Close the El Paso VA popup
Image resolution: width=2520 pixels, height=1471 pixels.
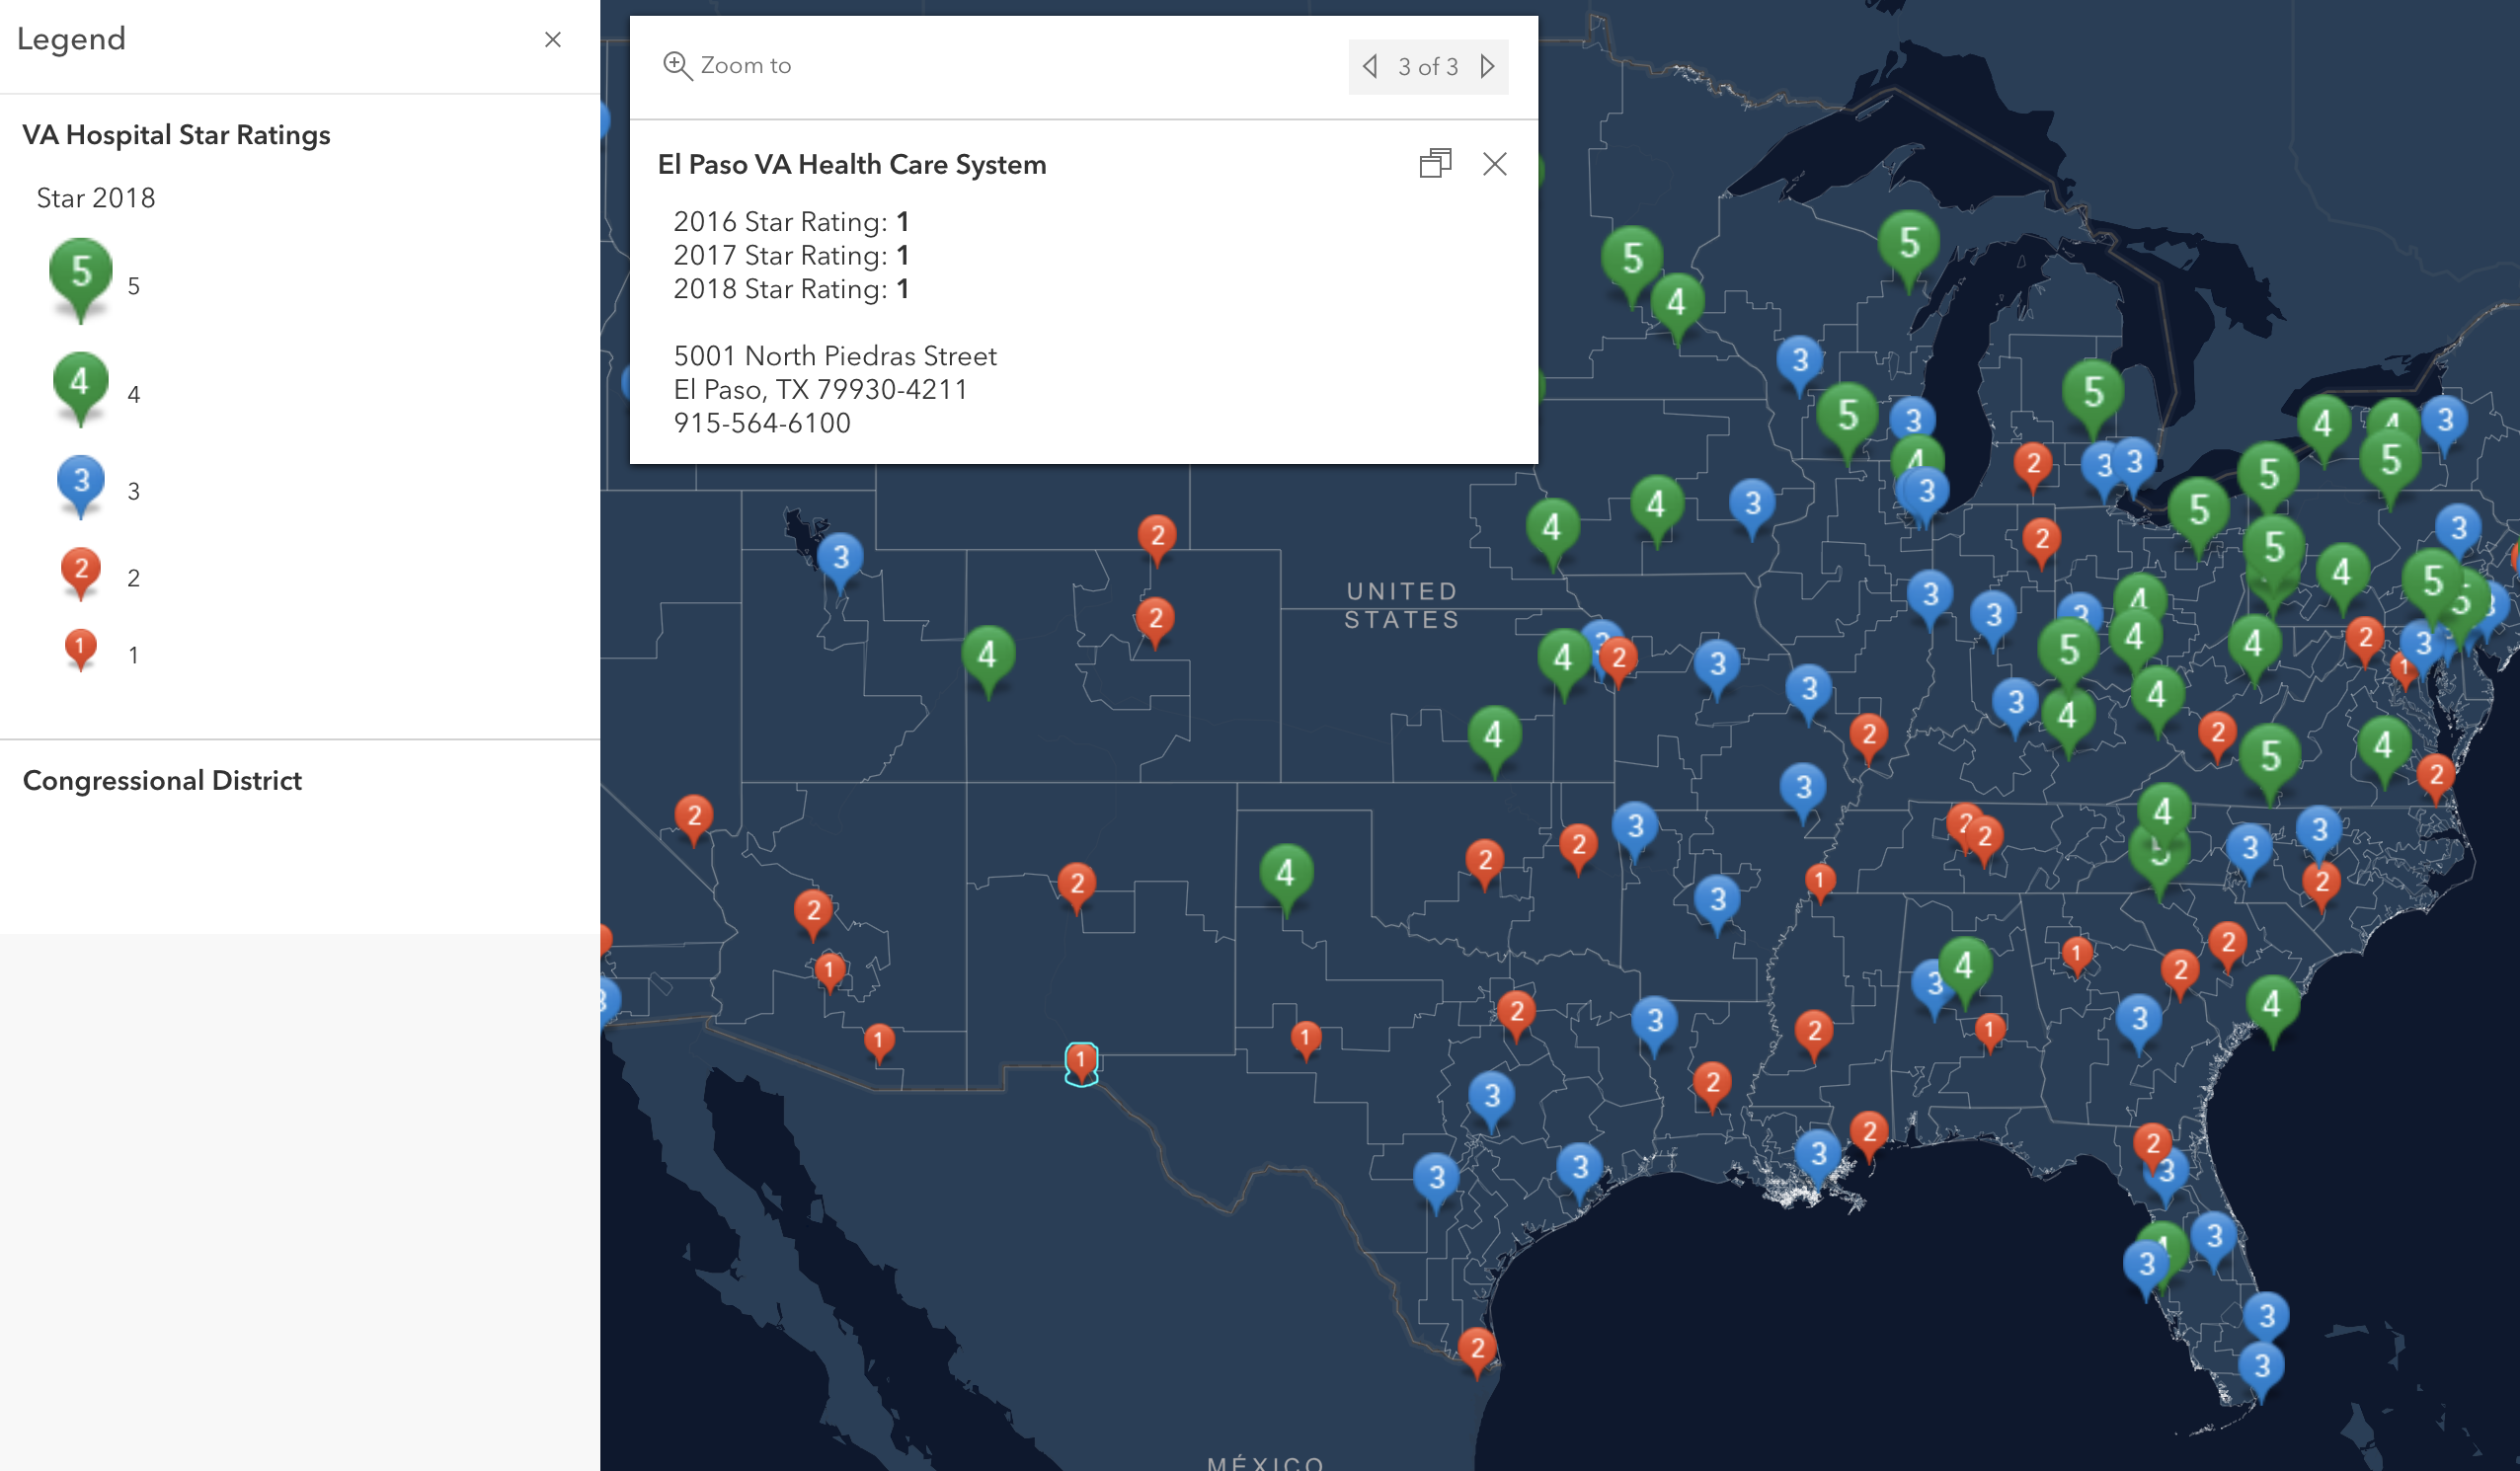(x=1494, y=164)
